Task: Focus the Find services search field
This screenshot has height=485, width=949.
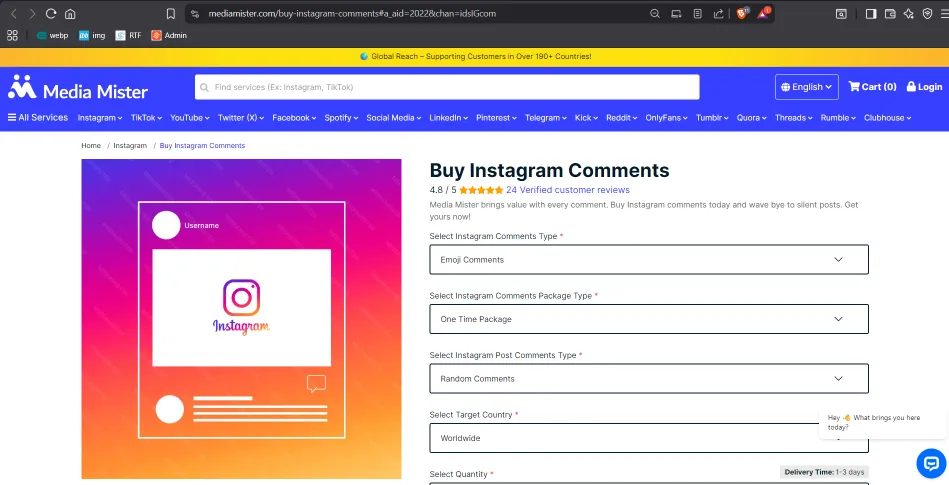Action: (447, 87)
